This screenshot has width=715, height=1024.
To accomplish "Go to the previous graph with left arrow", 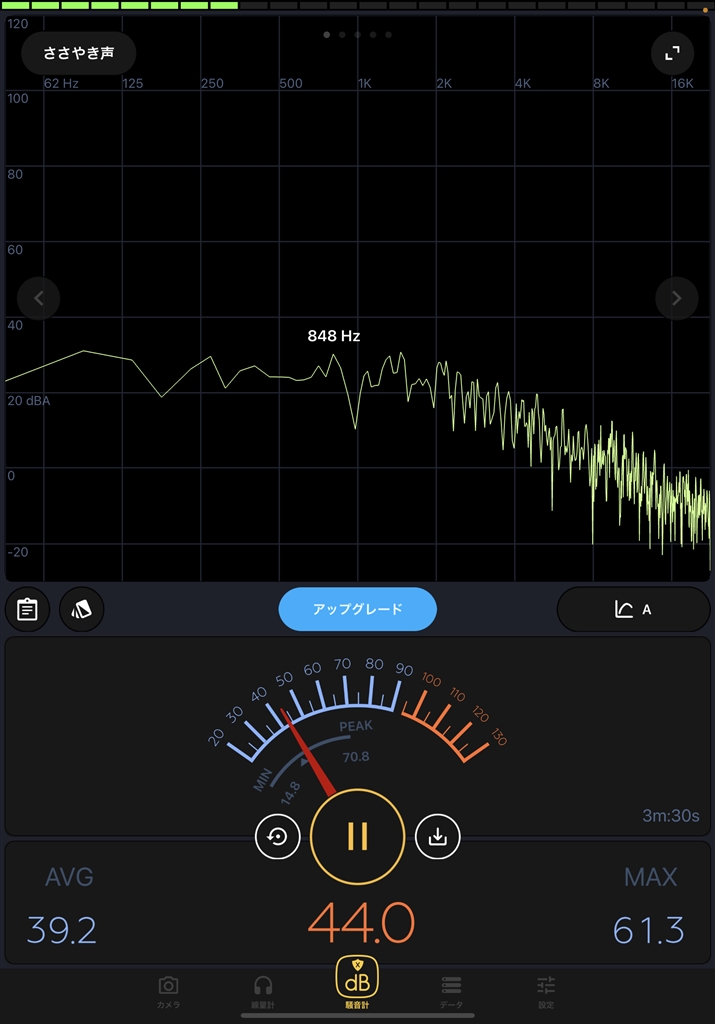I will click(x=39, y=298).
